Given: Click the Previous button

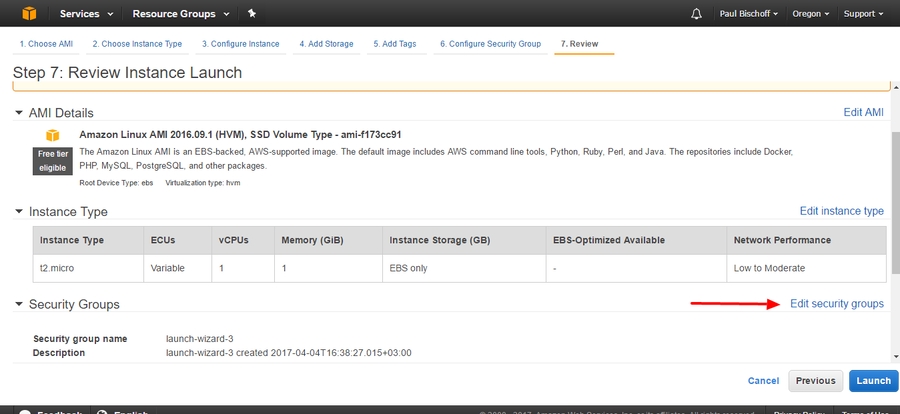Looking at the screenshot, I should coord(815,381).
